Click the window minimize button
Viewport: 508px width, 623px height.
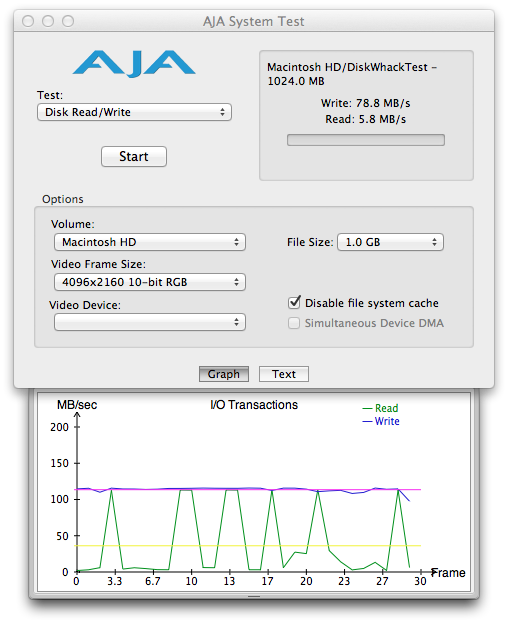[48, 21]
